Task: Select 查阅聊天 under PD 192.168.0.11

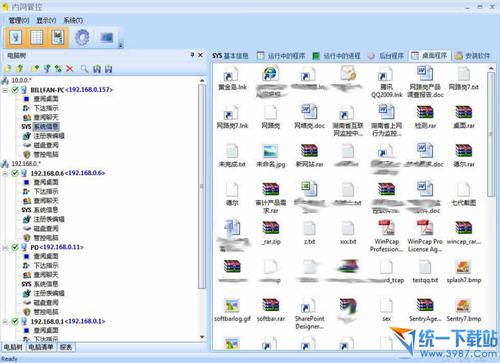Action: click(x=46, y=275)
